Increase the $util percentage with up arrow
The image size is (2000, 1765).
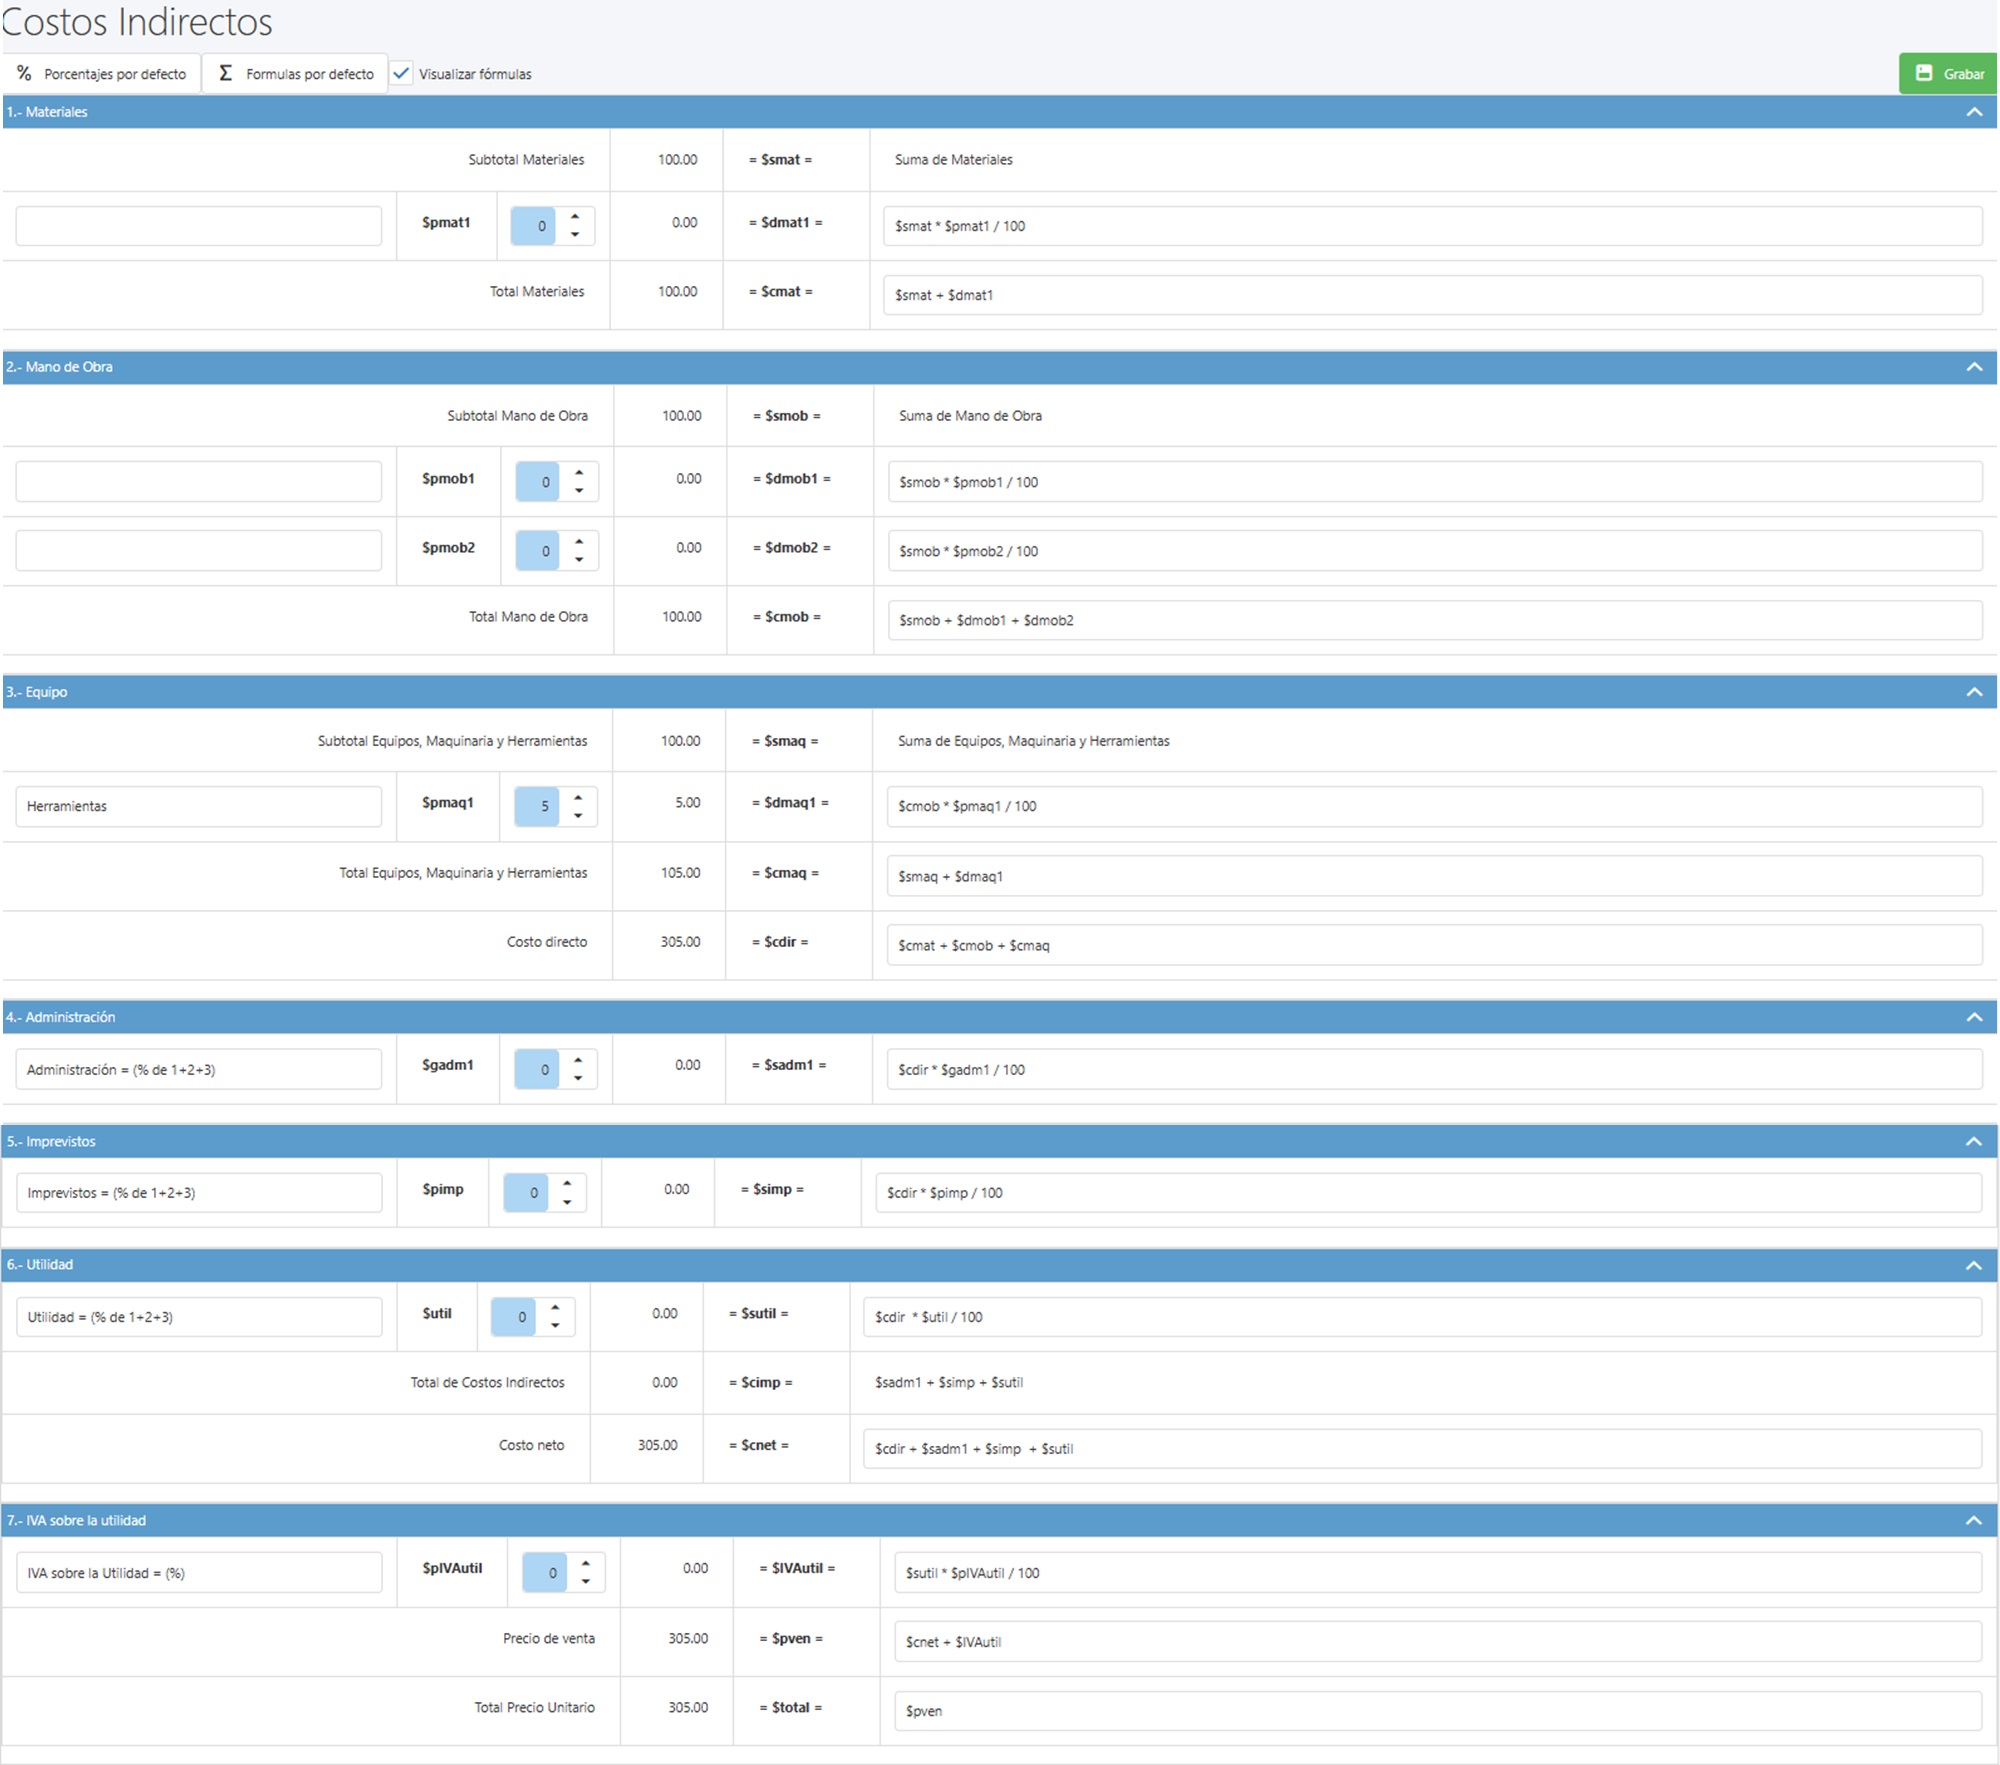tap(555, 1308)
